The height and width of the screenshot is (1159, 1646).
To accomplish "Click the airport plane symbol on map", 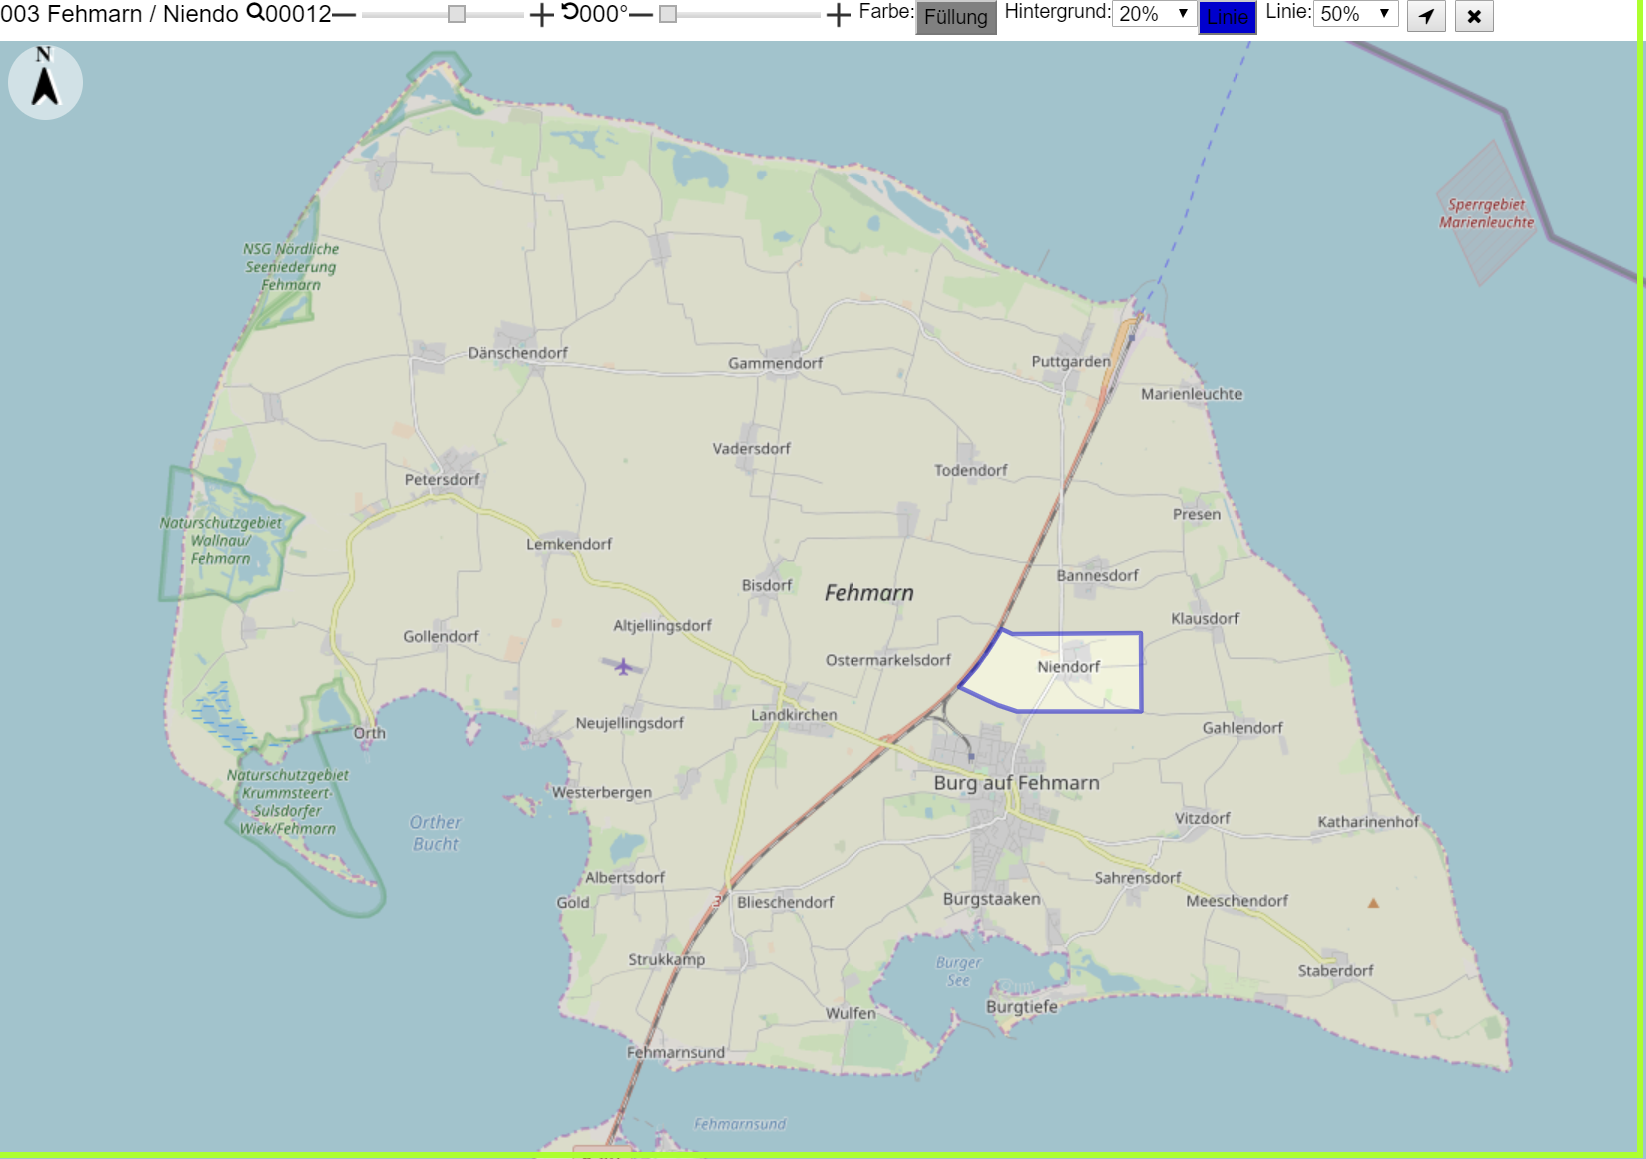I will pos(623,666).
